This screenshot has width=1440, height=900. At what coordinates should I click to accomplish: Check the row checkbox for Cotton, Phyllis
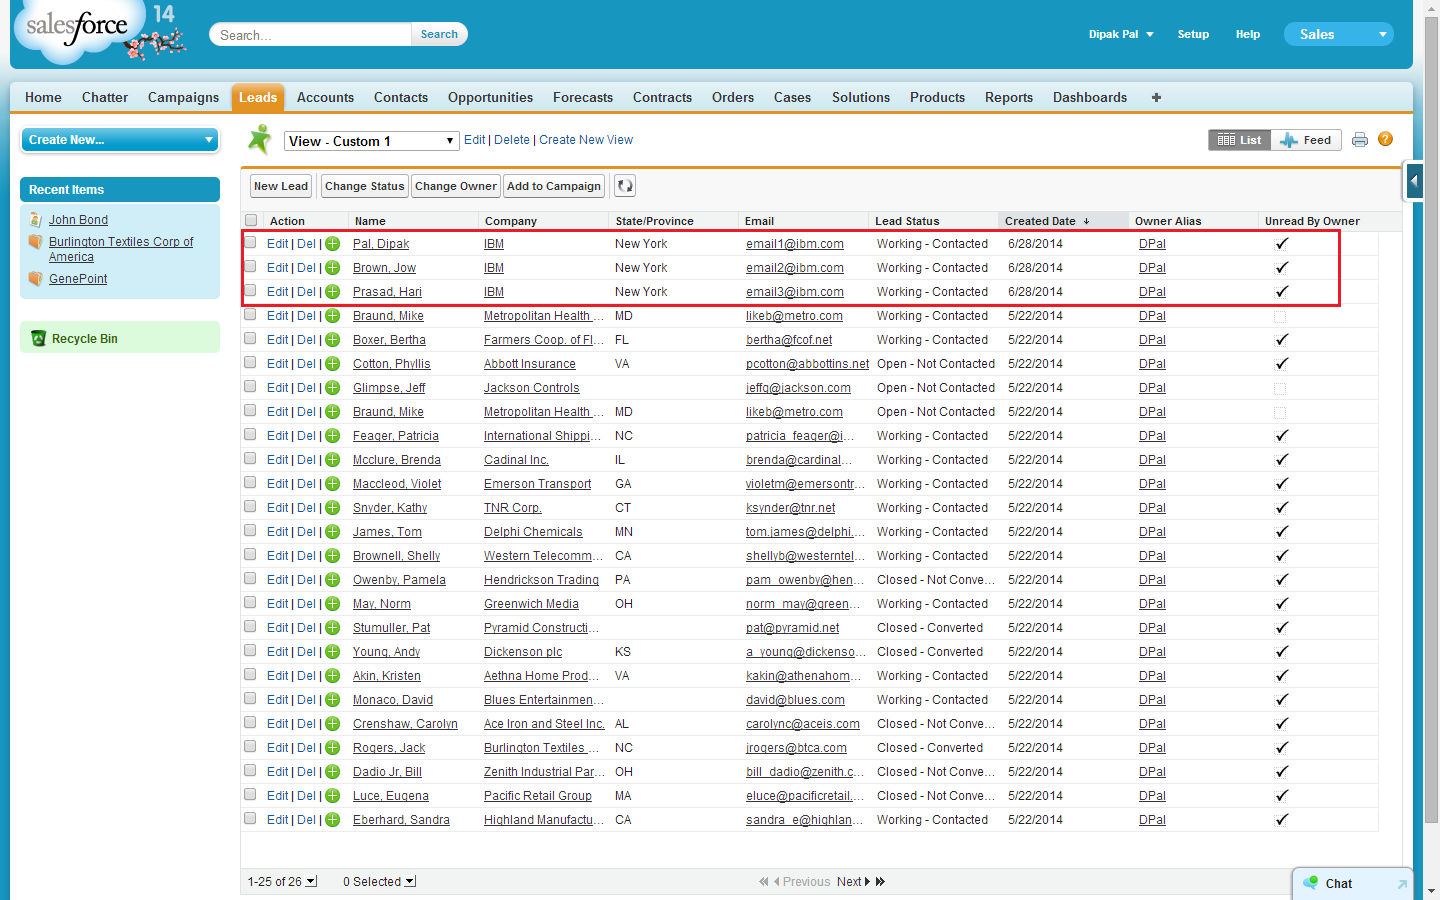251,363
